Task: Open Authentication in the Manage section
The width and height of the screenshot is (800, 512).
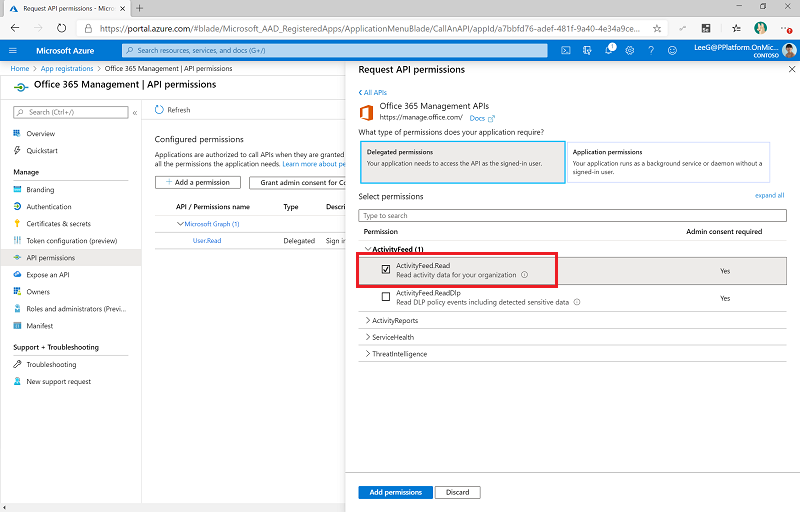Action: (48, 207)
